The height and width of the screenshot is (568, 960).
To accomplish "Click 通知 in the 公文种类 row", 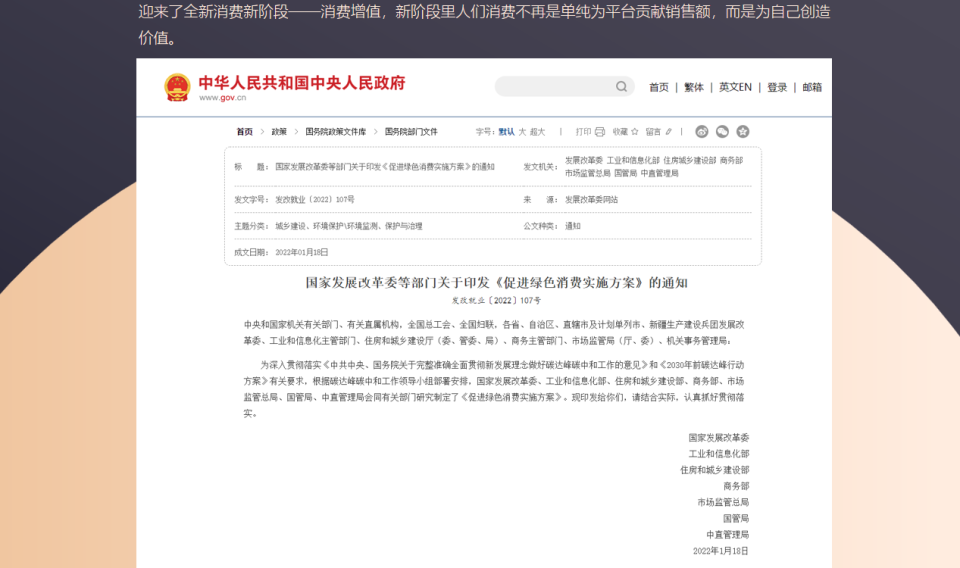I will pyautogui.click(x=572, y=226).
